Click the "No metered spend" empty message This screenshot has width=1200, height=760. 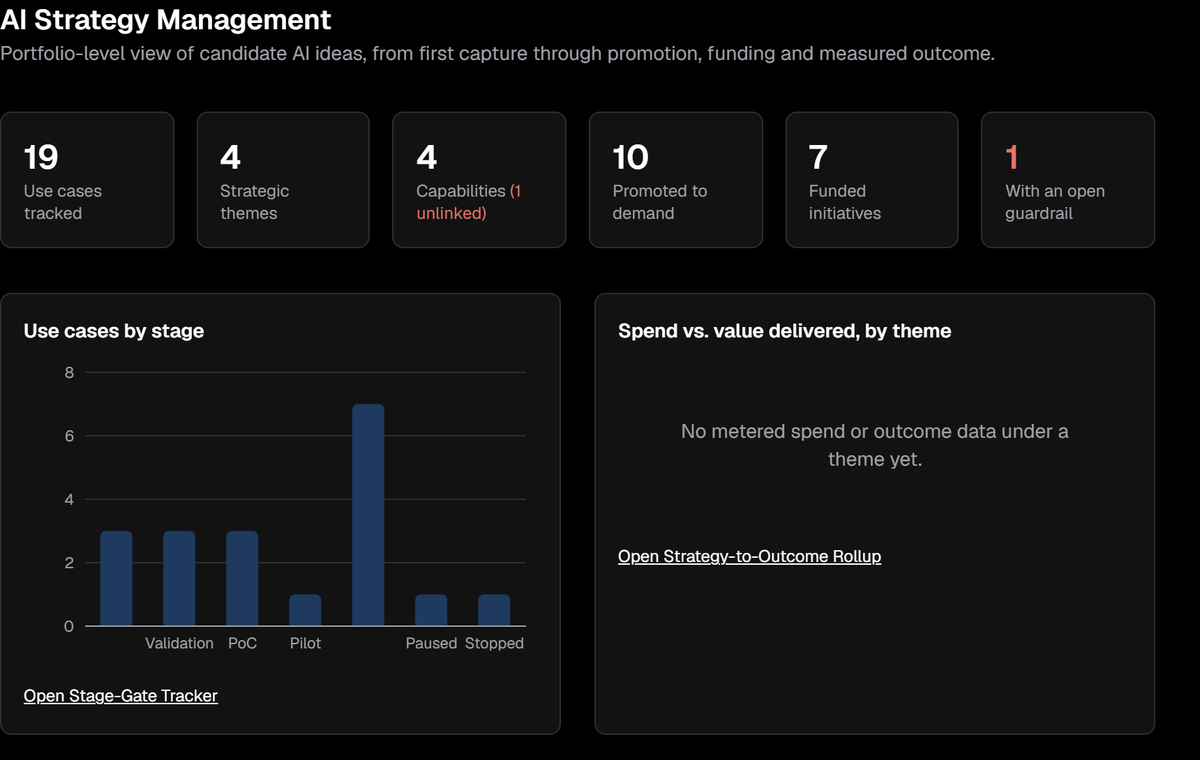[875, 446]
